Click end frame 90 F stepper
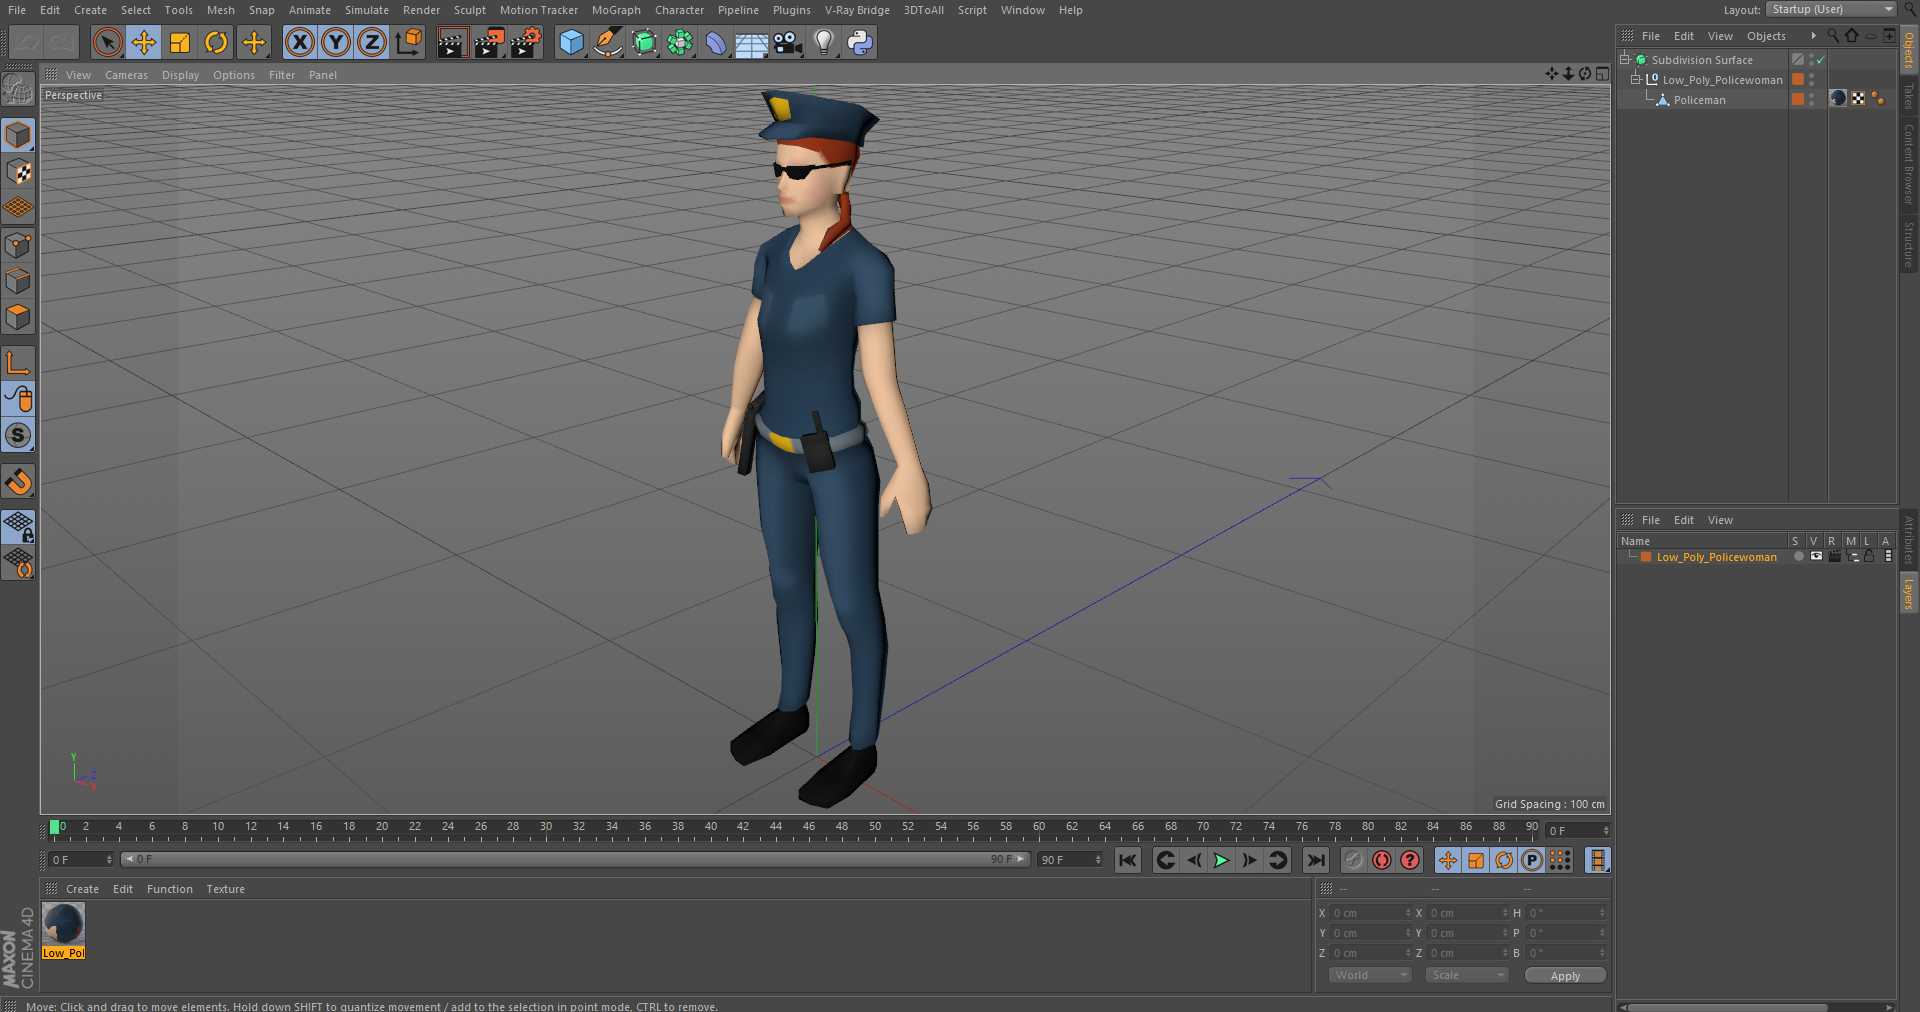This screenshot has height=1012, width=1920. point(1098,860)
